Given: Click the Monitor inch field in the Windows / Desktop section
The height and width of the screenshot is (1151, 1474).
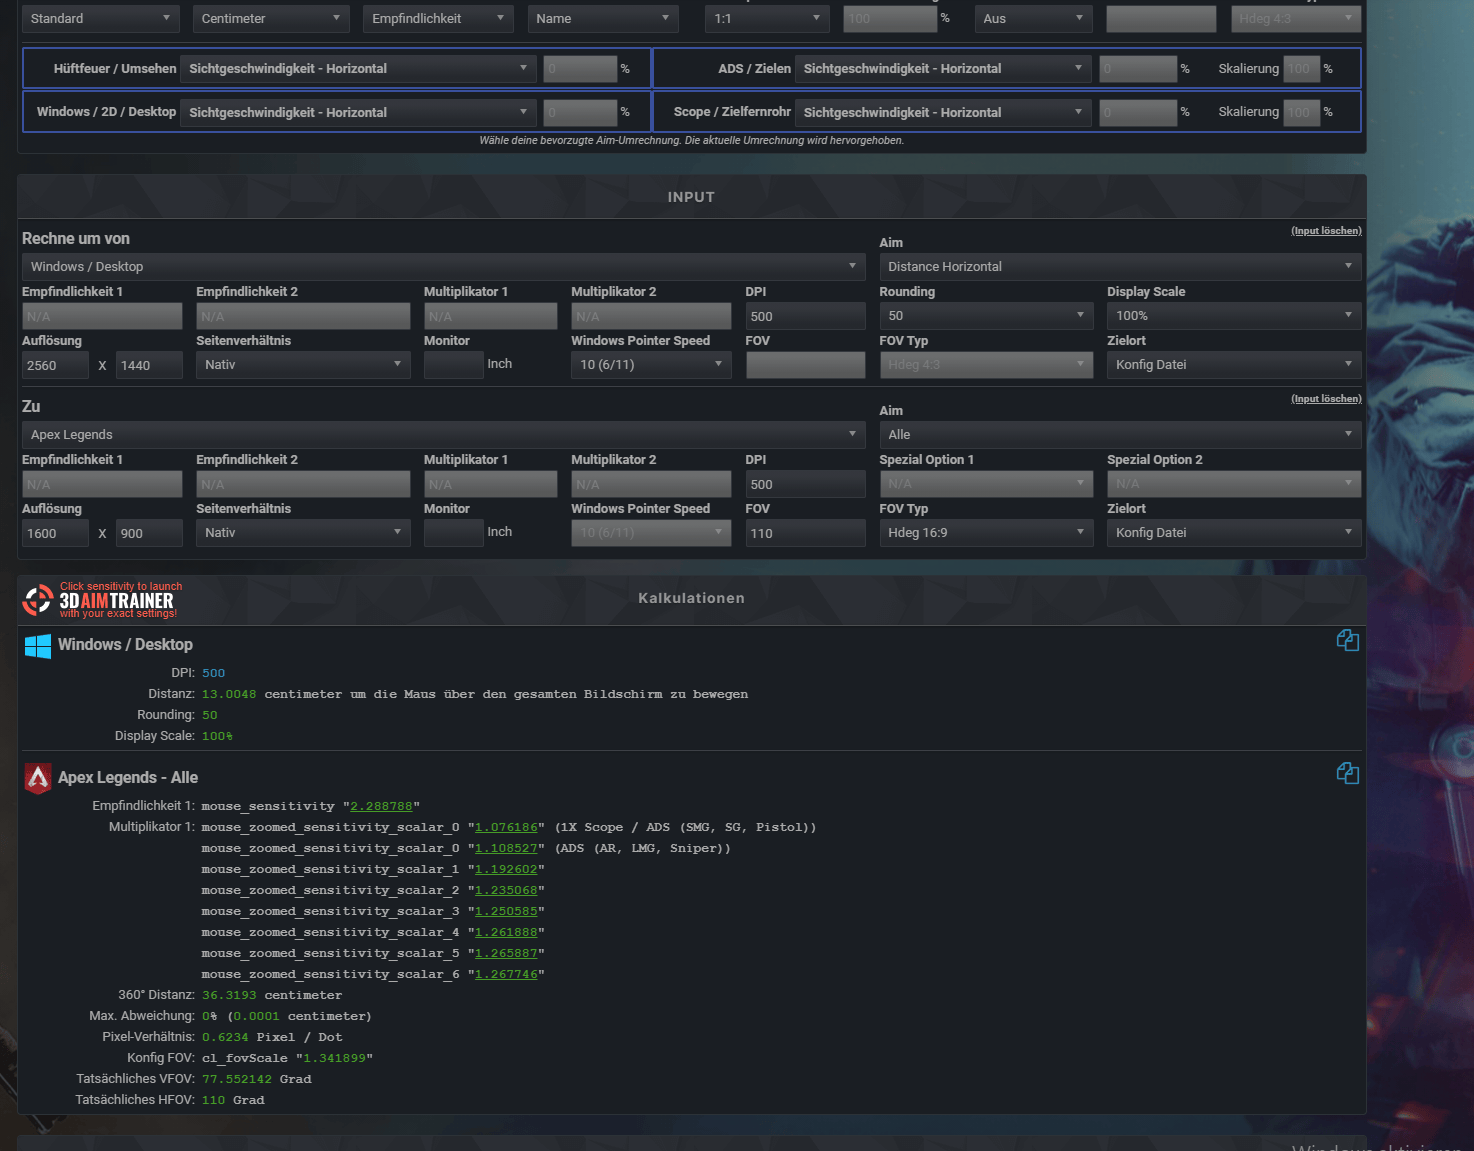Looking at the screenshot, I should (454, 365).
